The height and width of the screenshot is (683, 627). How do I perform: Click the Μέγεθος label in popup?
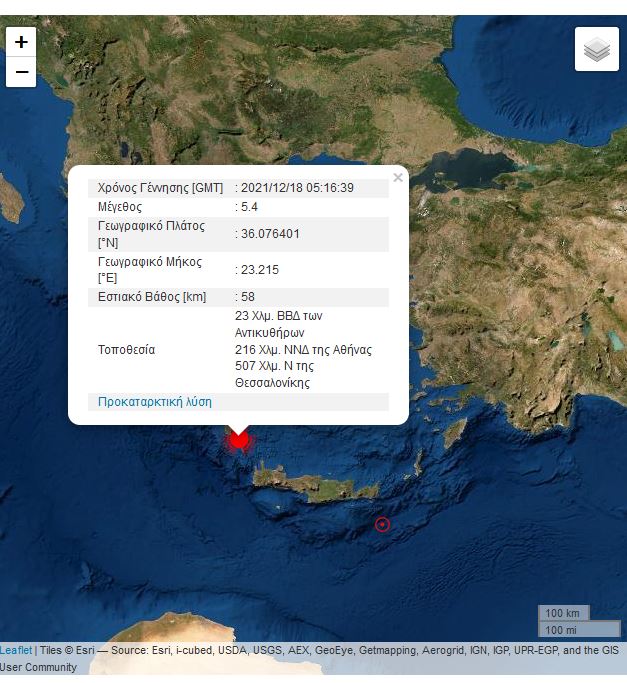click(120, 207)
